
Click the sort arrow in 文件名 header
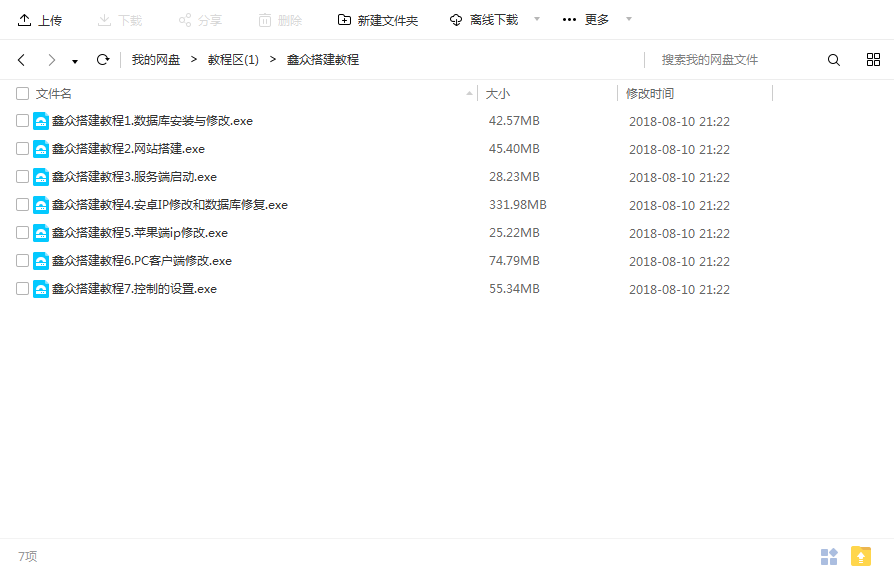[x=469, y=94]
